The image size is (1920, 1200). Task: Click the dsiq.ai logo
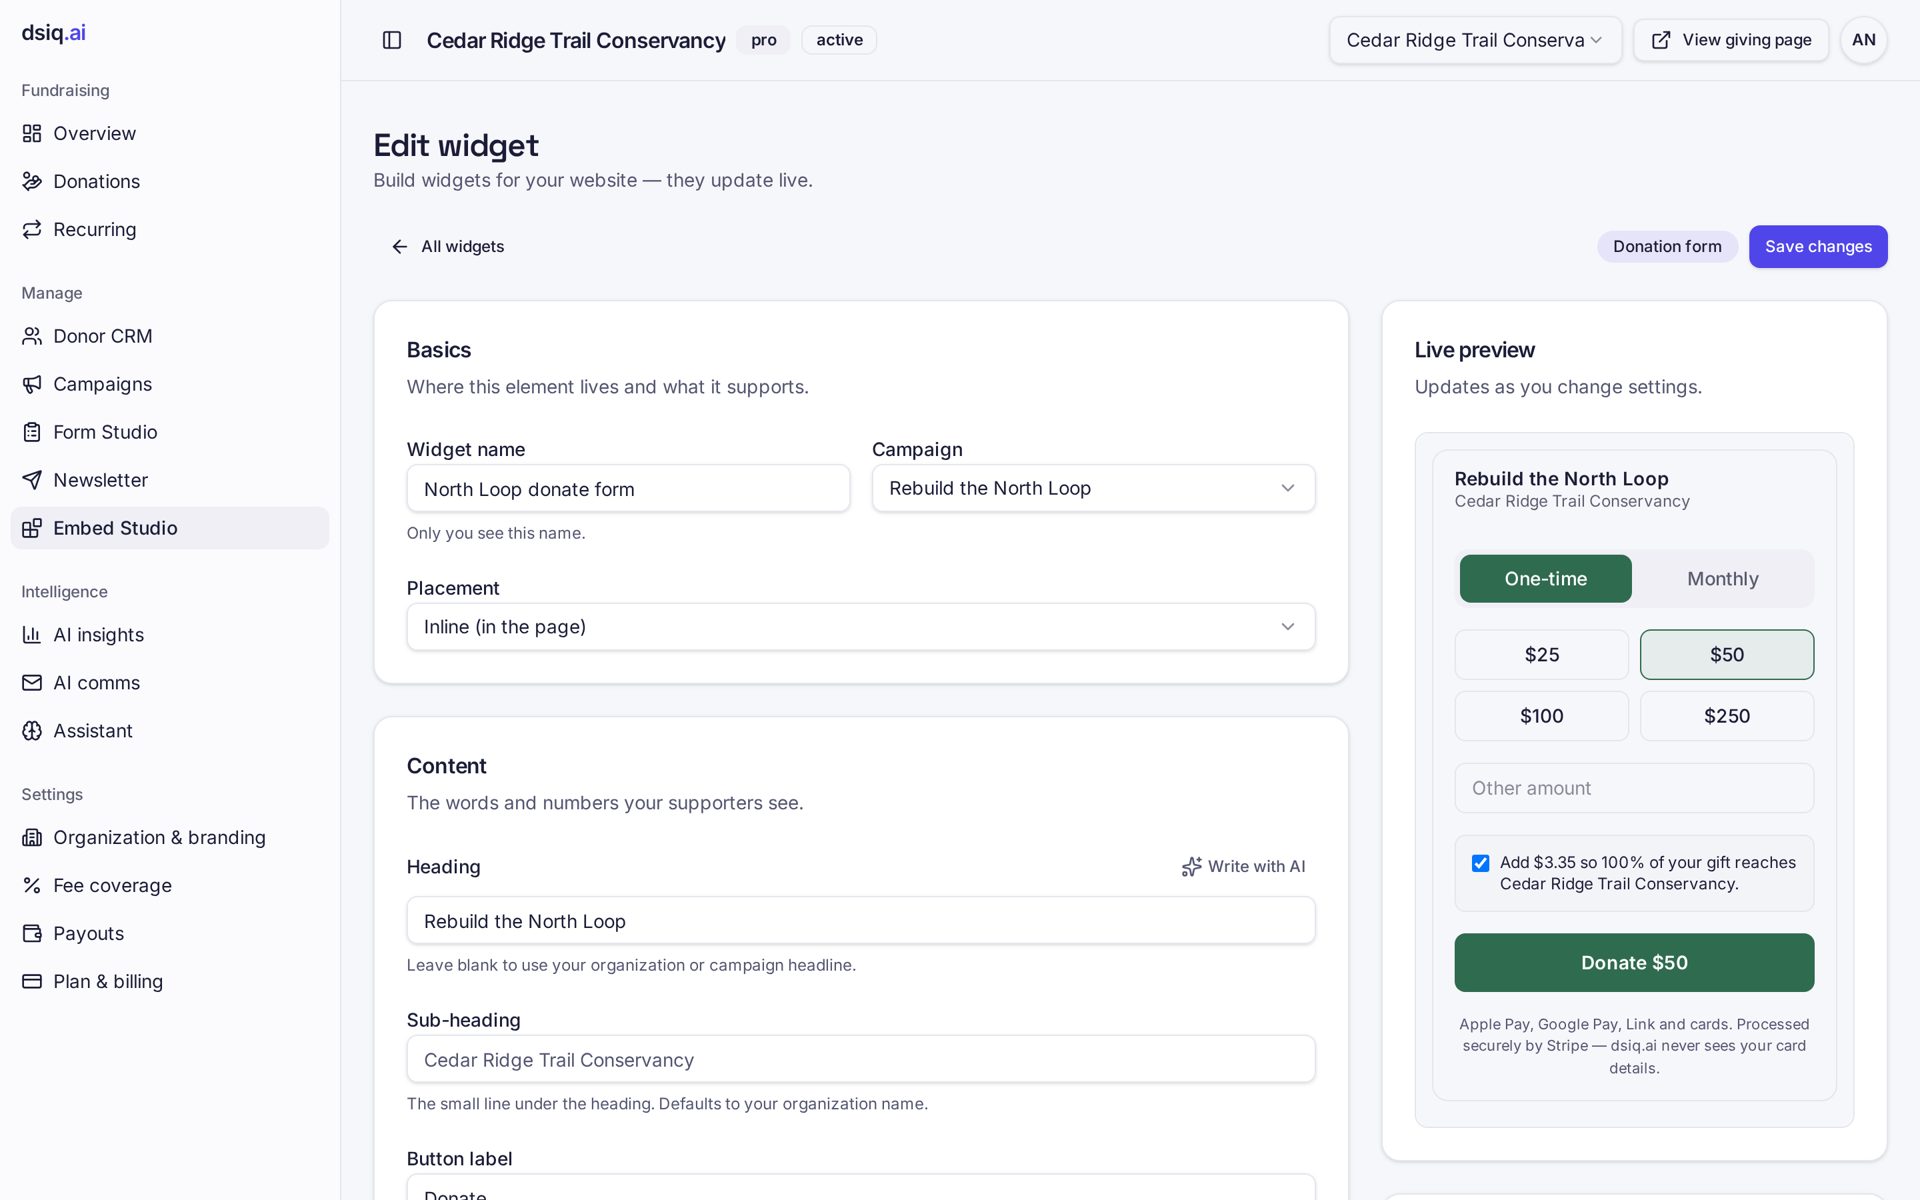(54, 33)
